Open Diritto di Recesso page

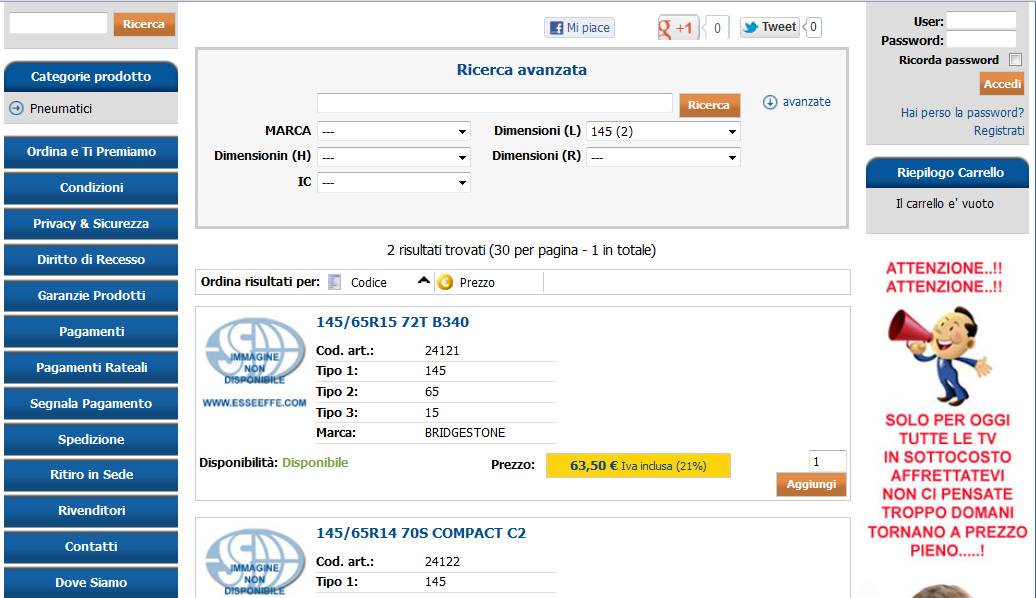(91, 260)
